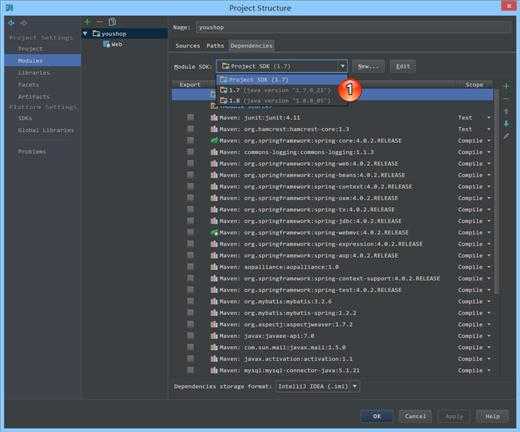Viewport: 520px width, 432px height.
Task: Tick the export checkbox for spring-beans
Action: coord(190,175)
